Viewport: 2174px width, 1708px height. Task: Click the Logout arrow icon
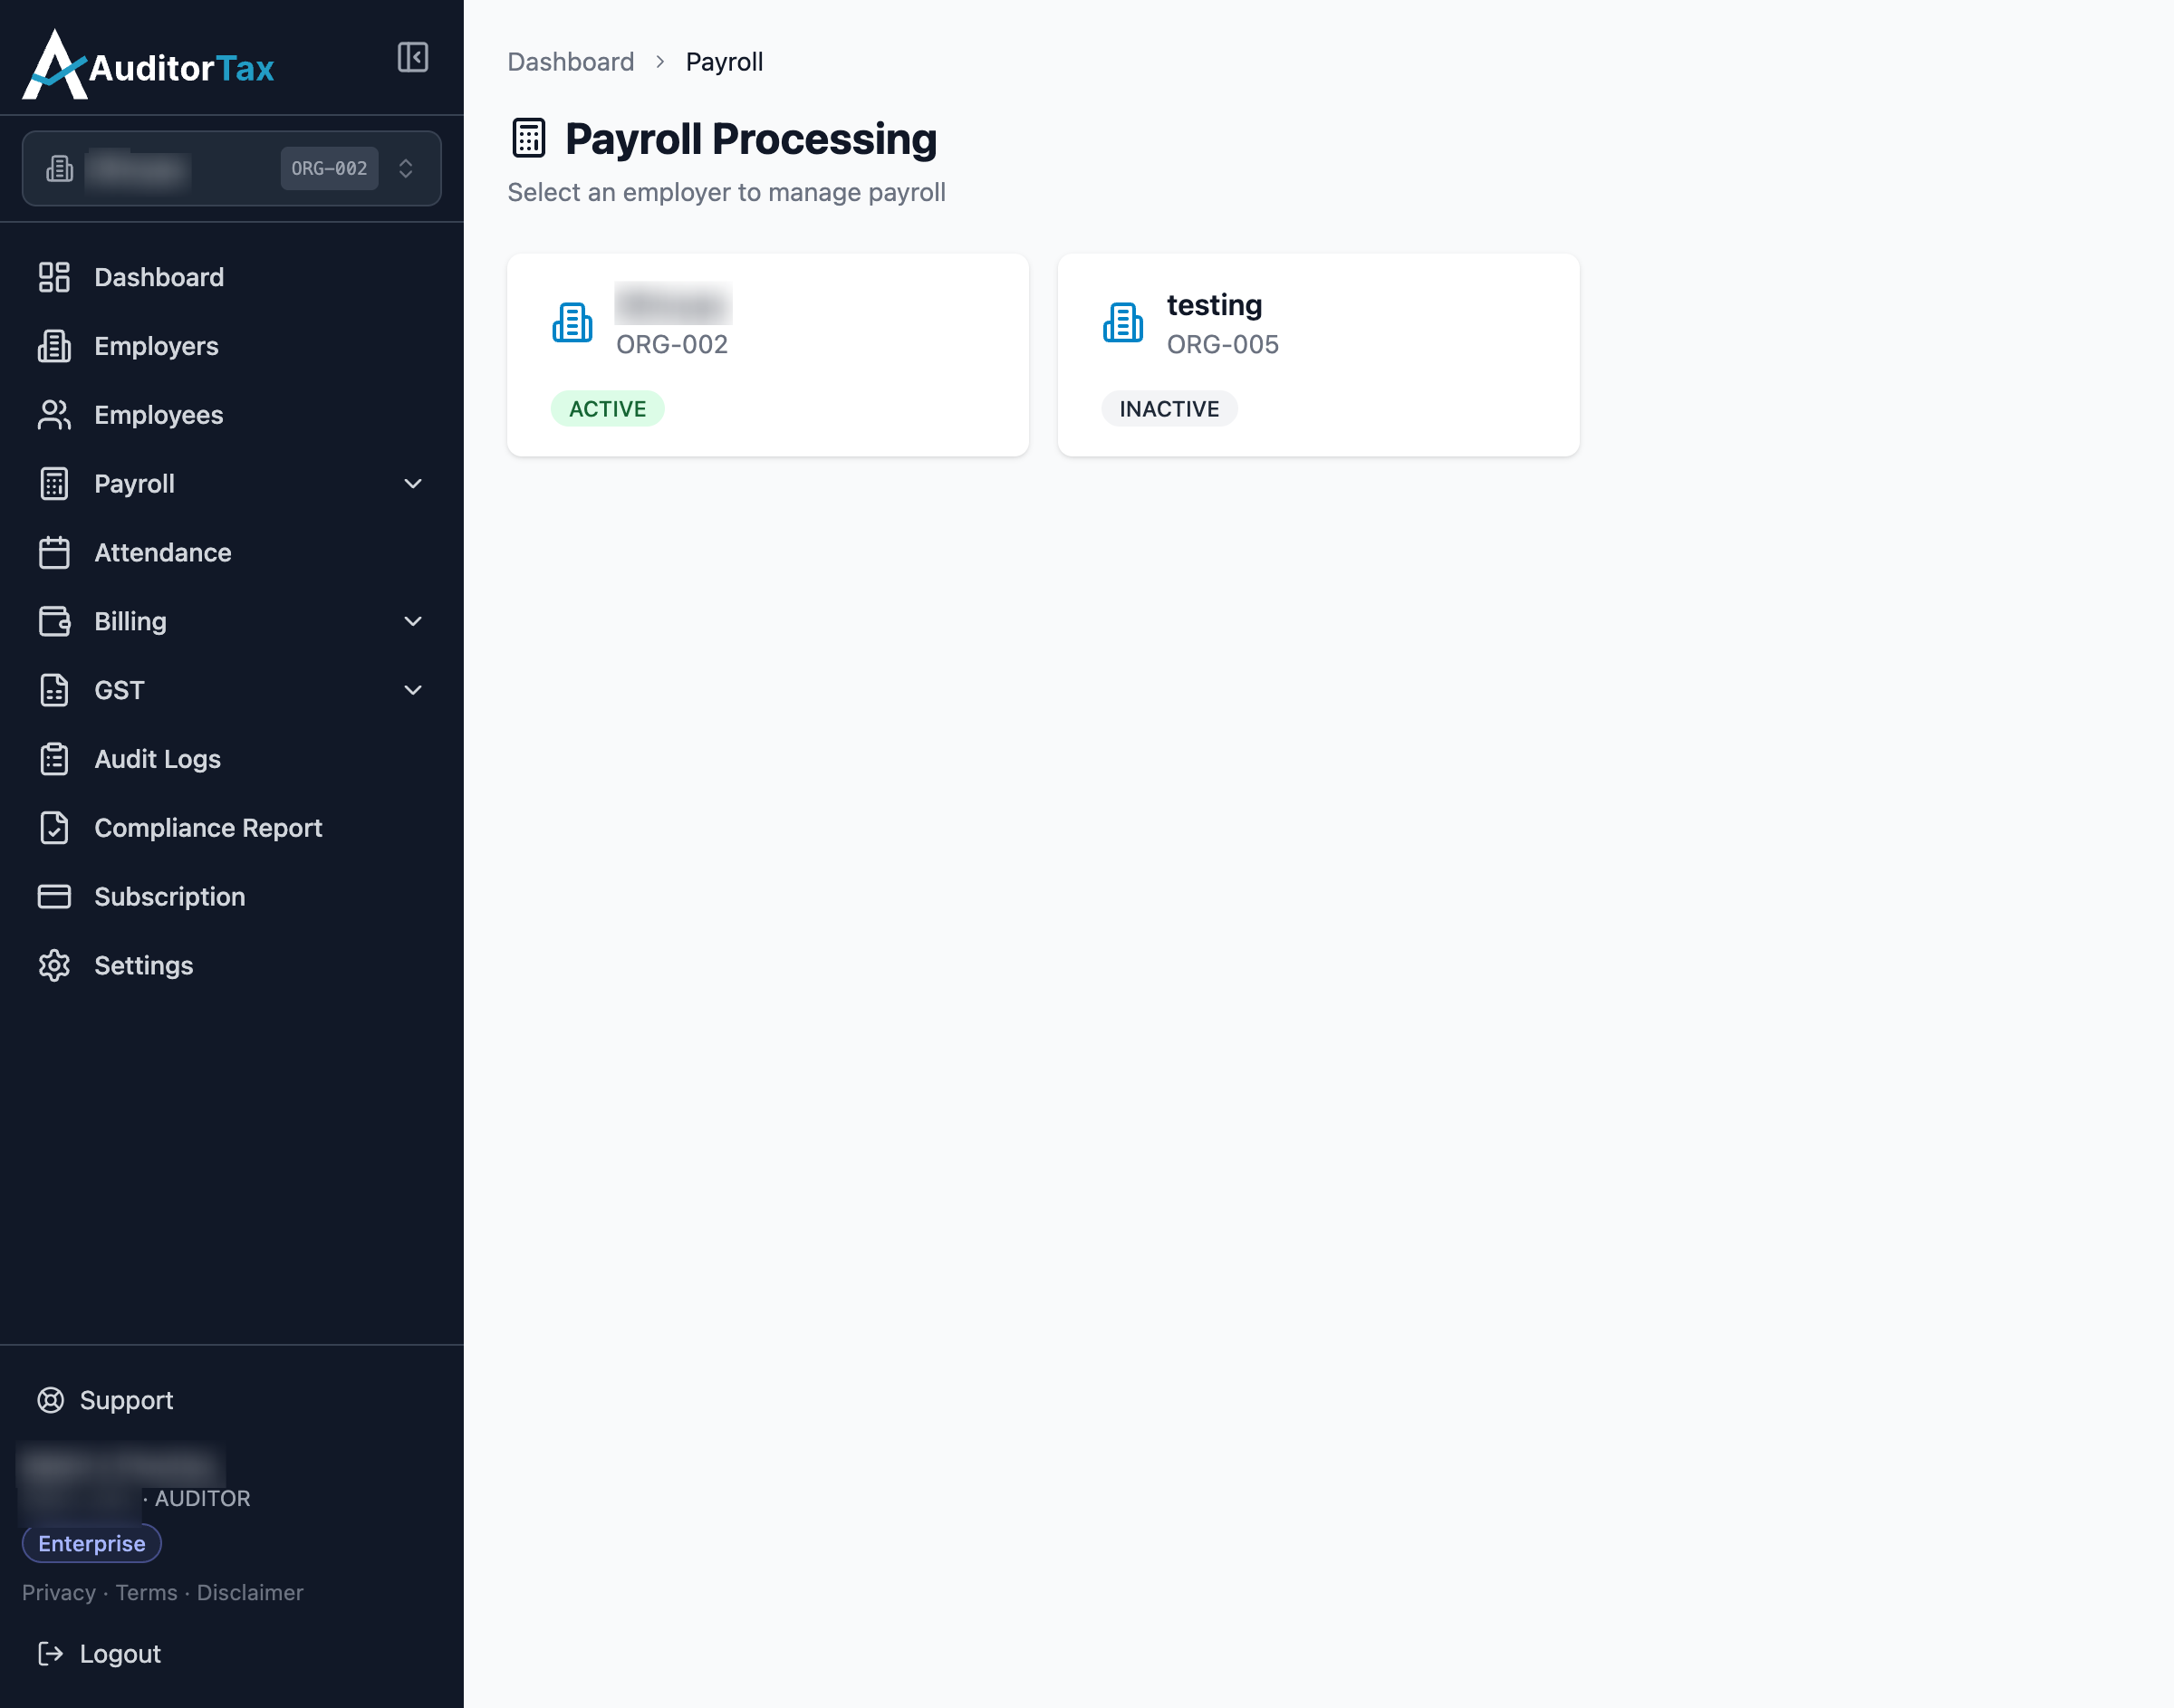click(51, 1654)
